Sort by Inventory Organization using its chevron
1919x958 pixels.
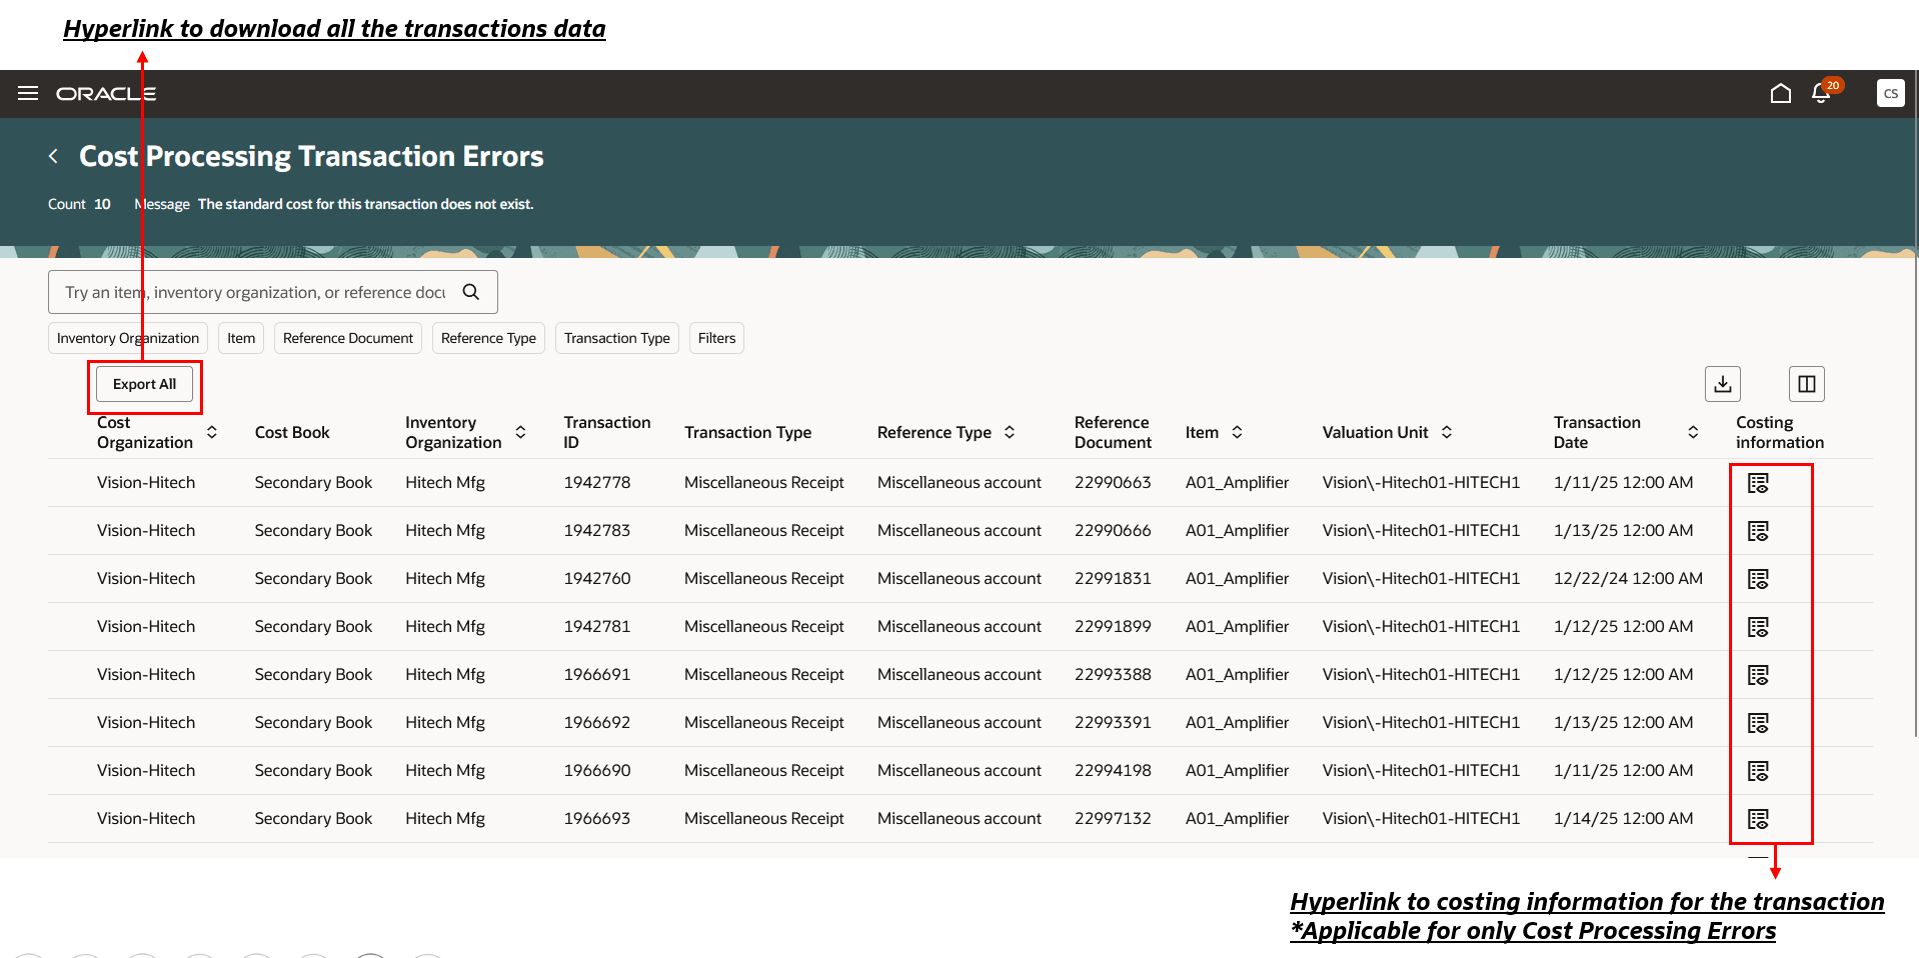(520, 432)
